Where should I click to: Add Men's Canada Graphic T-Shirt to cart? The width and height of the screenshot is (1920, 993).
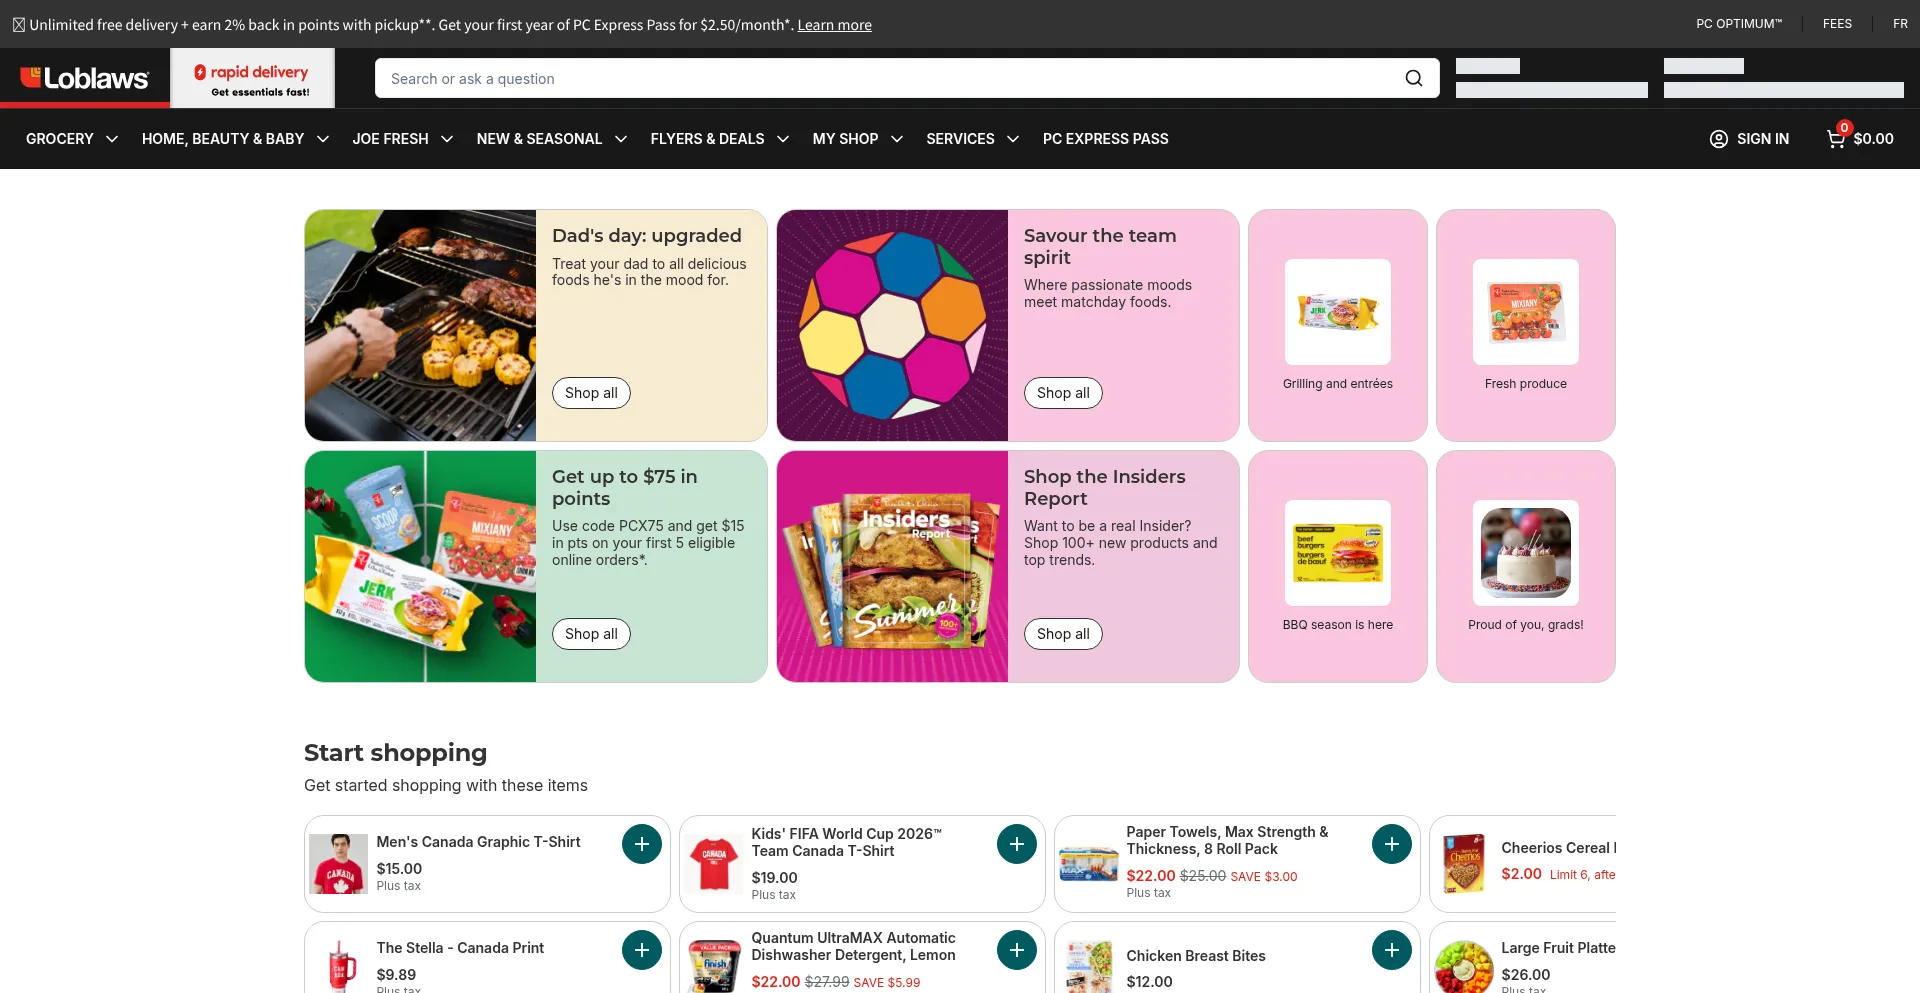642,844
